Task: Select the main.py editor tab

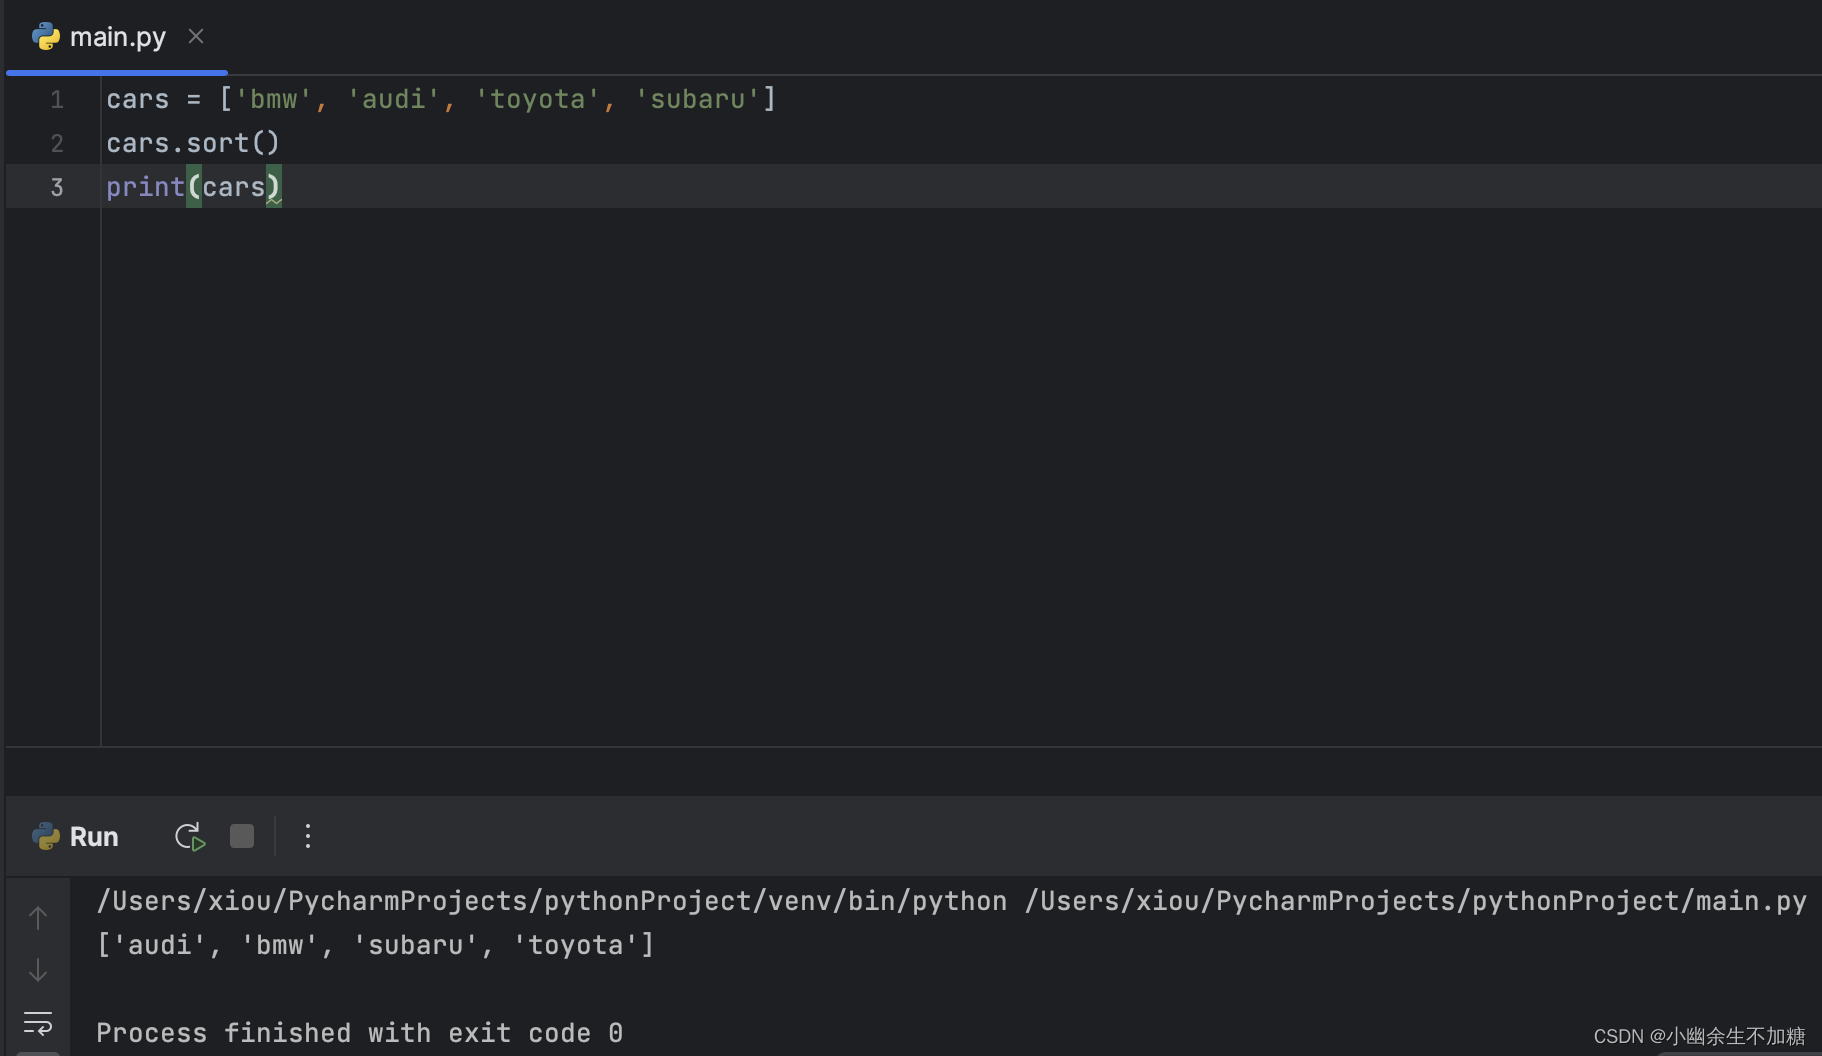Action: [117, 37]
